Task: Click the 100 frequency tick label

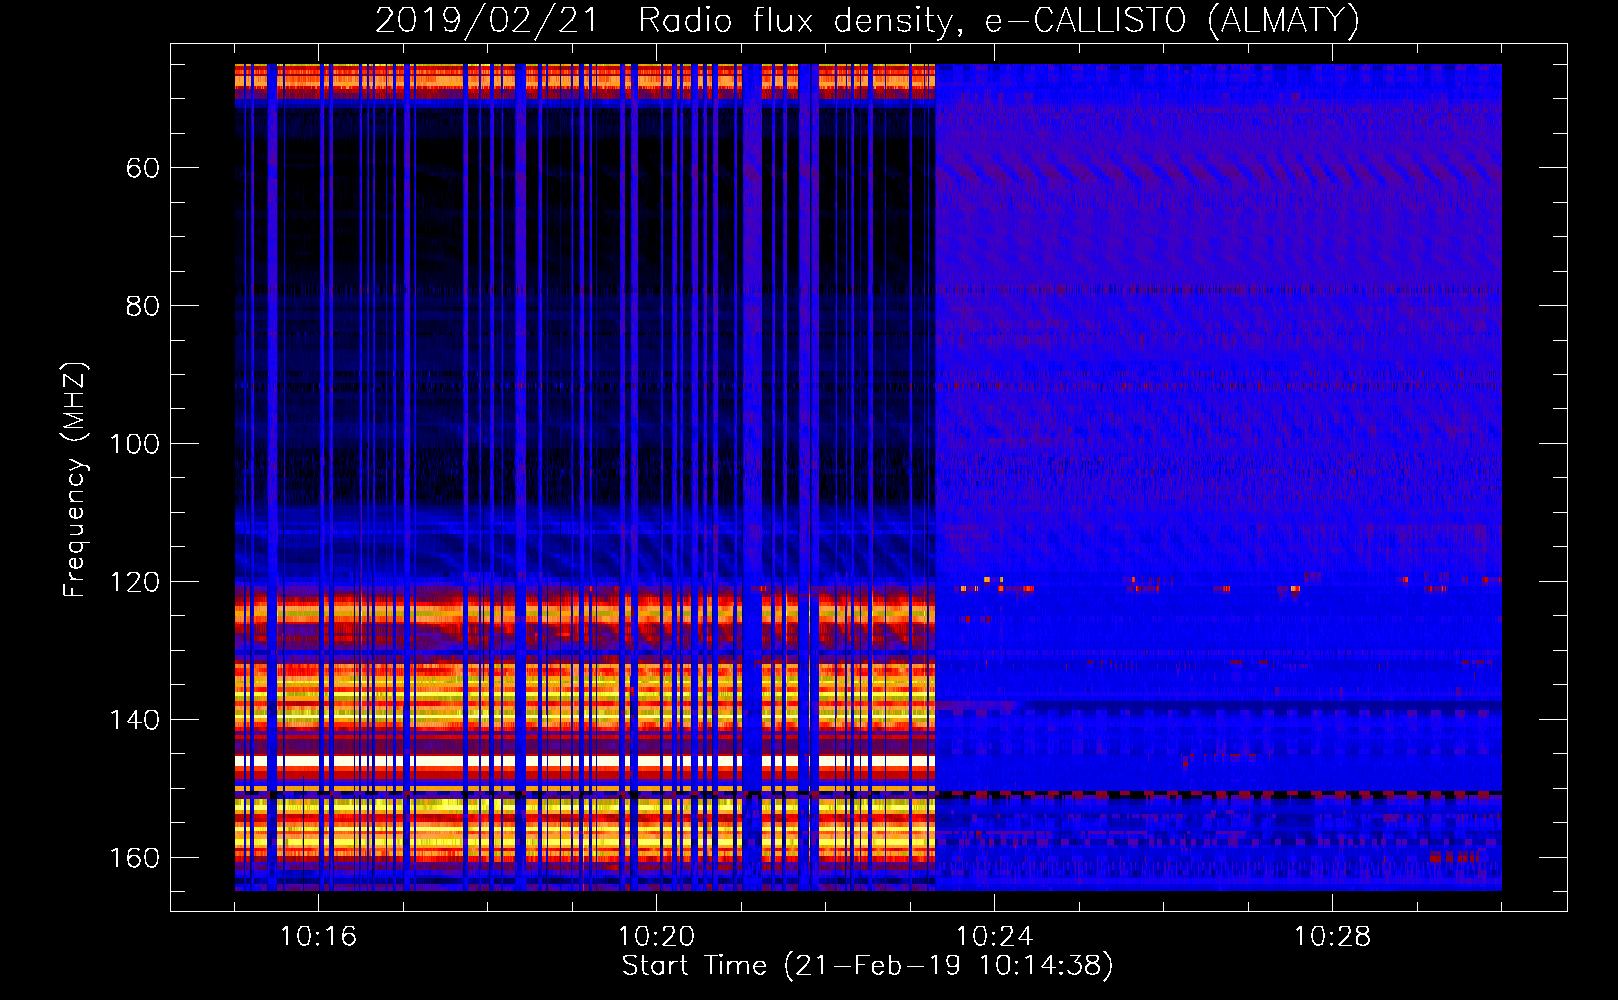Action: point(134,444)
